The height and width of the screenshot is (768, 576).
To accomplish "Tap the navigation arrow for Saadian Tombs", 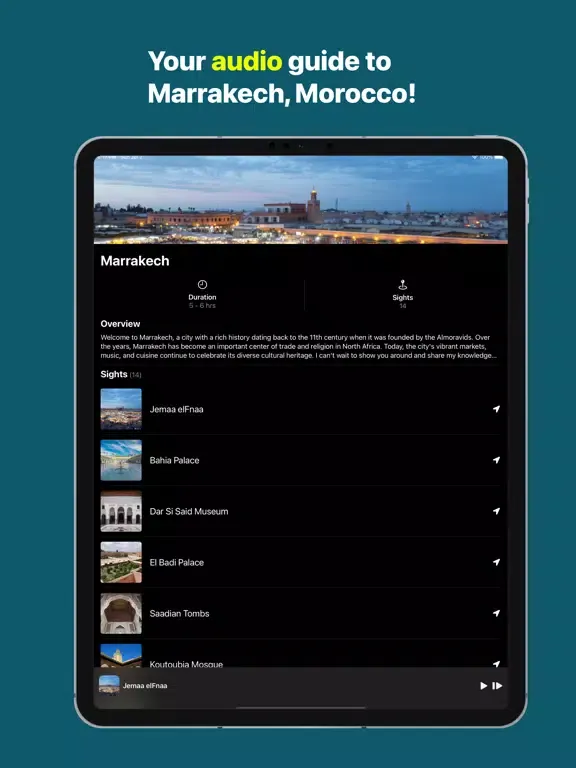I will click(496, 613).
